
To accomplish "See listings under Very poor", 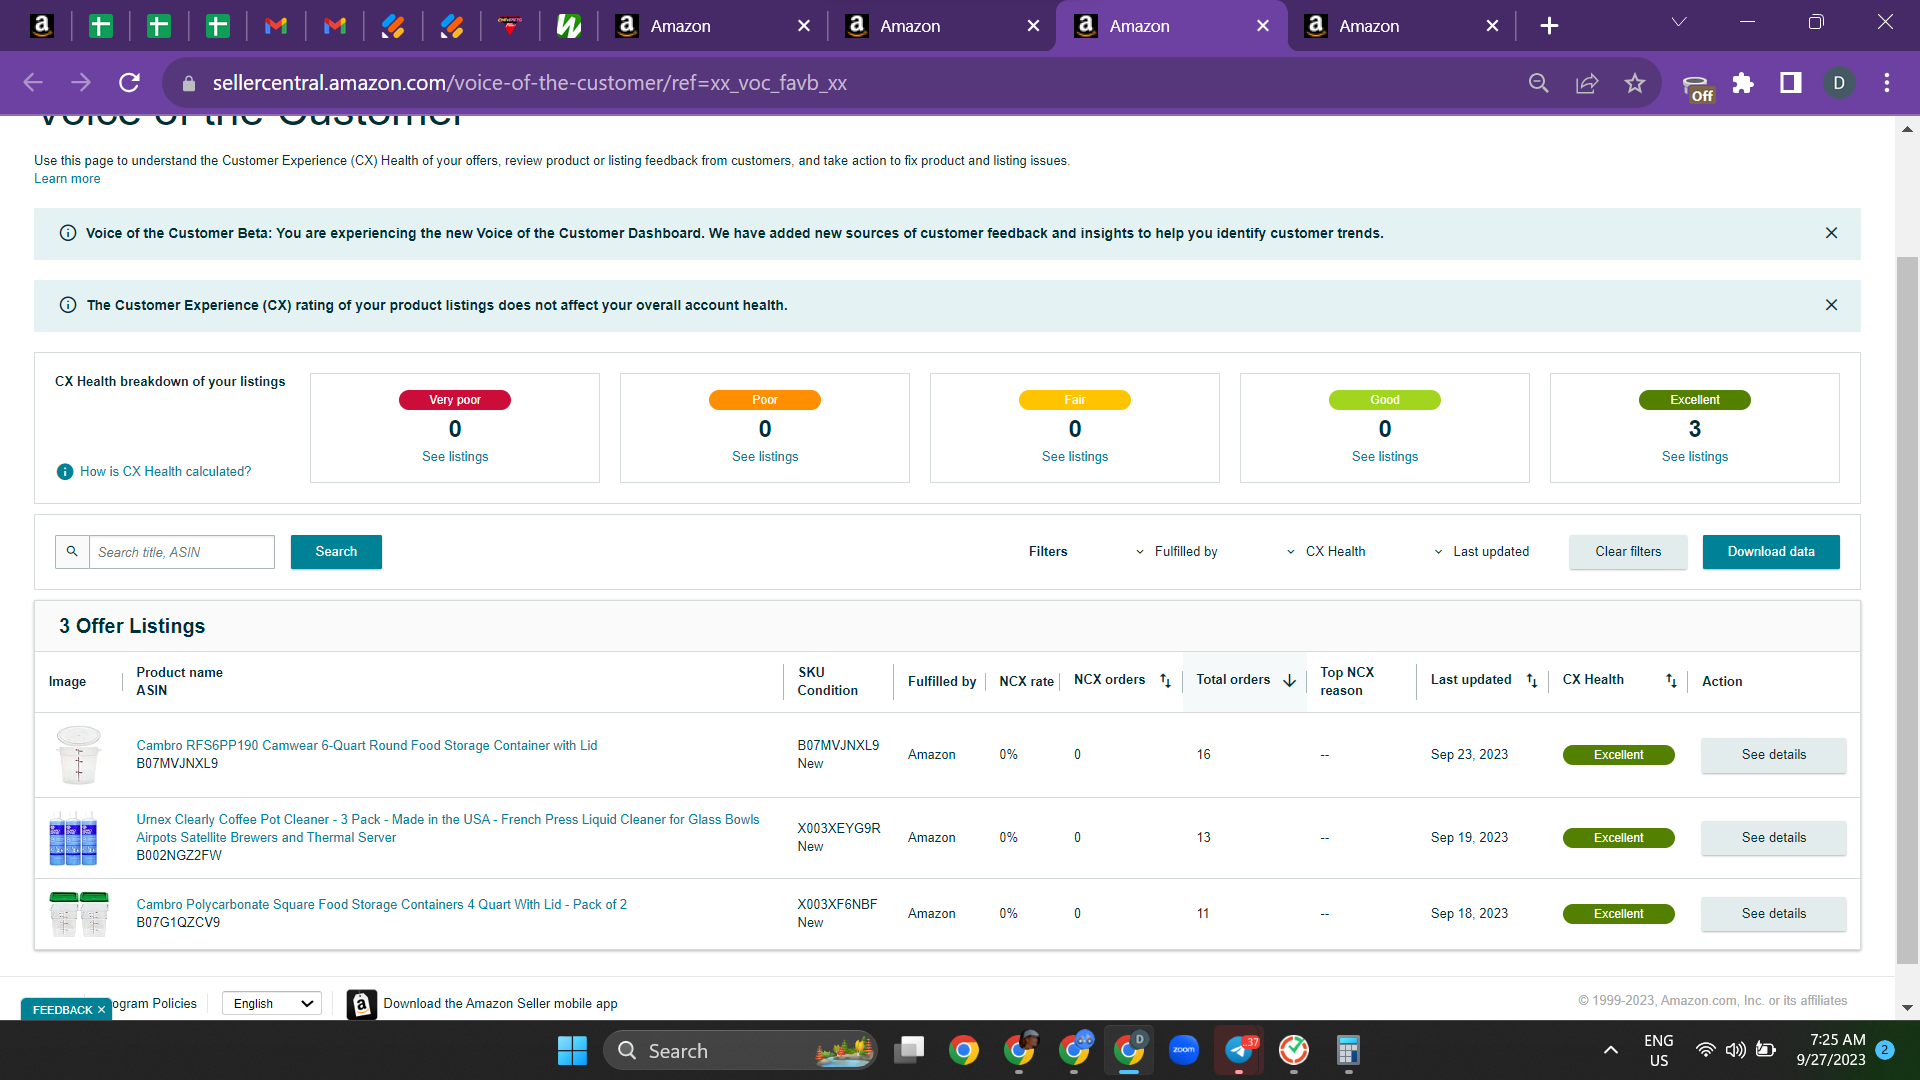I will (x=455, y=457).
